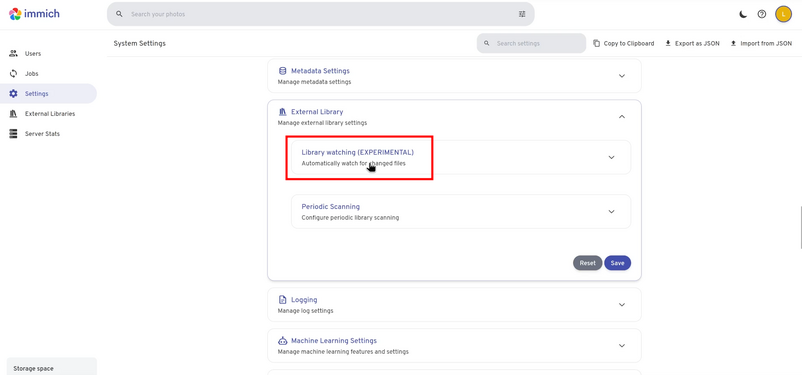Click the External Library title
This screenshot has height=375, width=802.
point(317,112)
